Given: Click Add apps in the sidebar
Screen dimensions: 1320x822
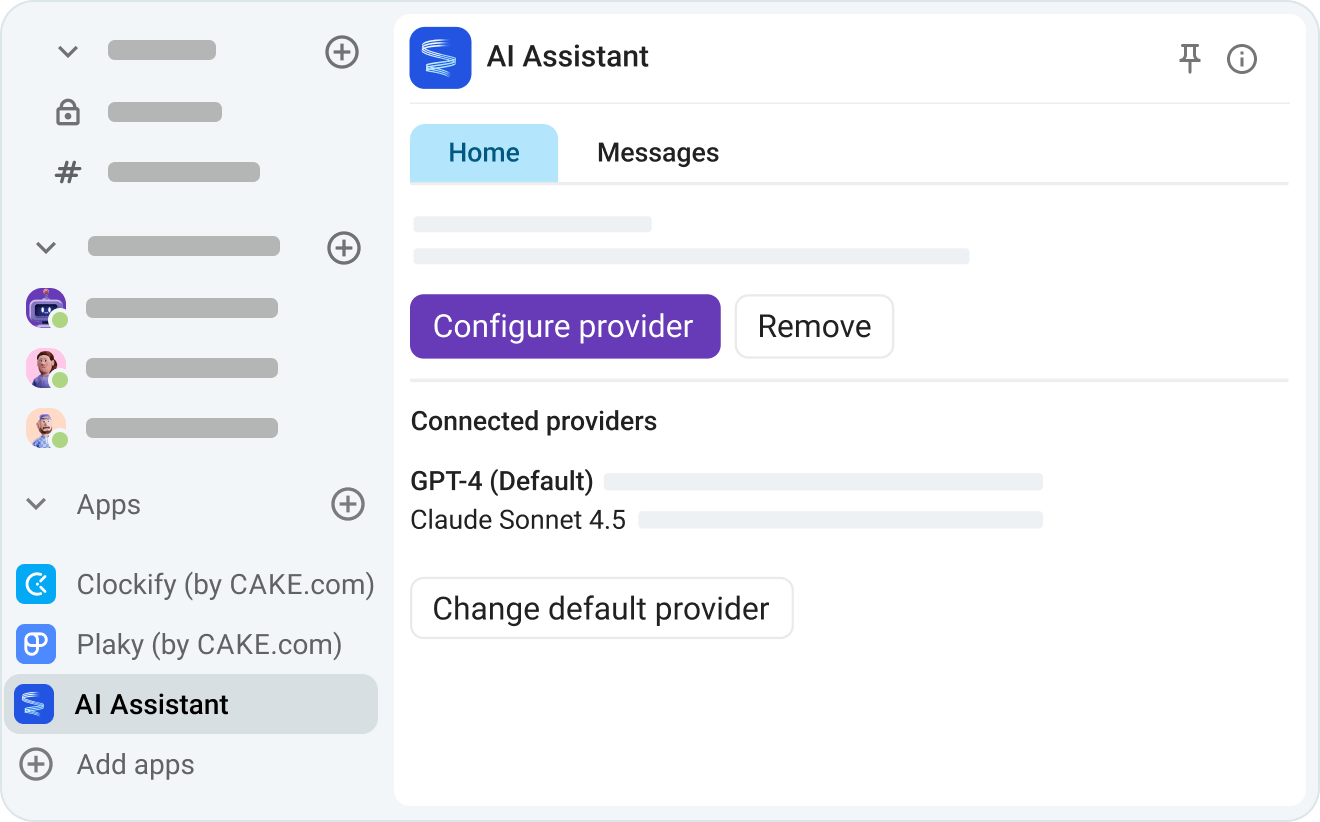Looking at the screenshot, I should pos(134,764).
